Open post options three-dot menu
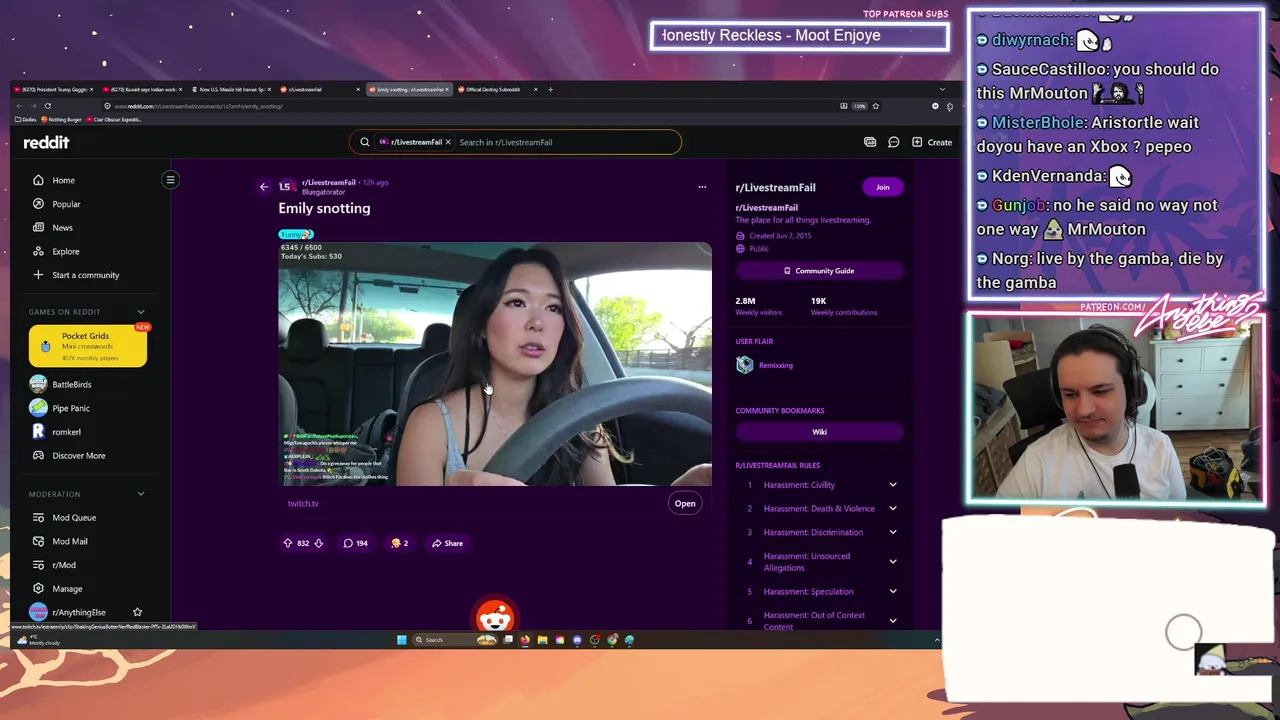Viewport: 1280px width, 720px height. click(702, 187)
